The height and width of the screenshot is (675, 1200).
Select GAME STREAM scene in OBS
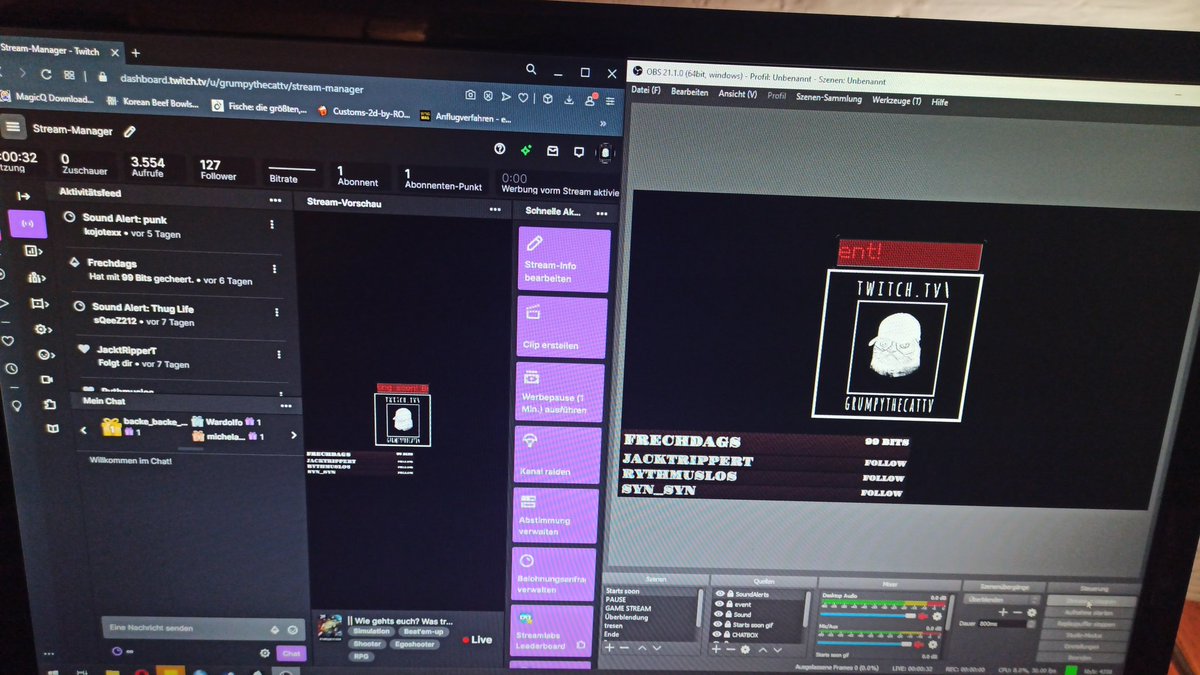pyautogui.click(x=628, y=609)
